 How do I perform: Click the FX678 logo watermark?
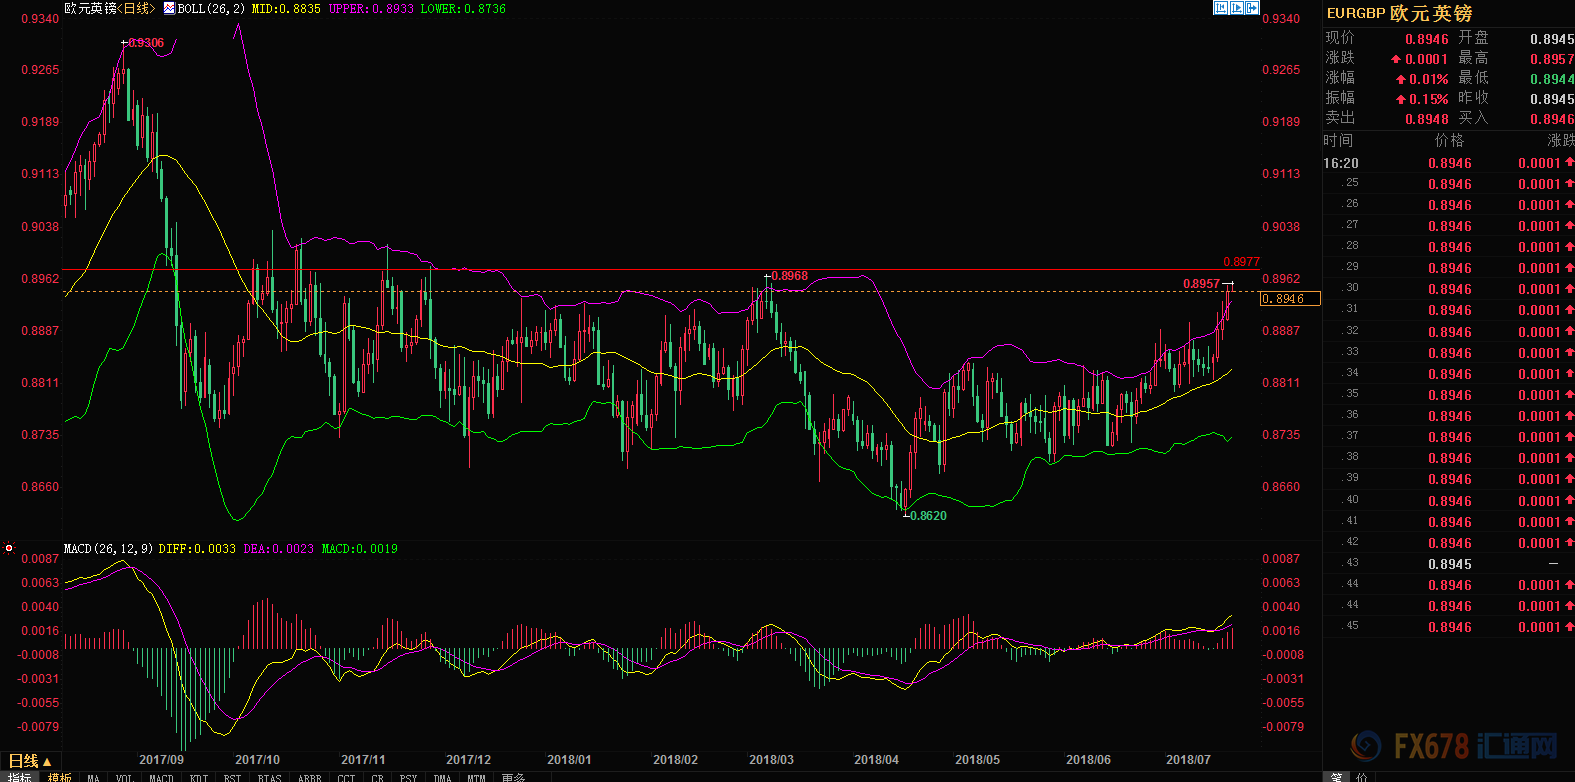point(1453,746)
